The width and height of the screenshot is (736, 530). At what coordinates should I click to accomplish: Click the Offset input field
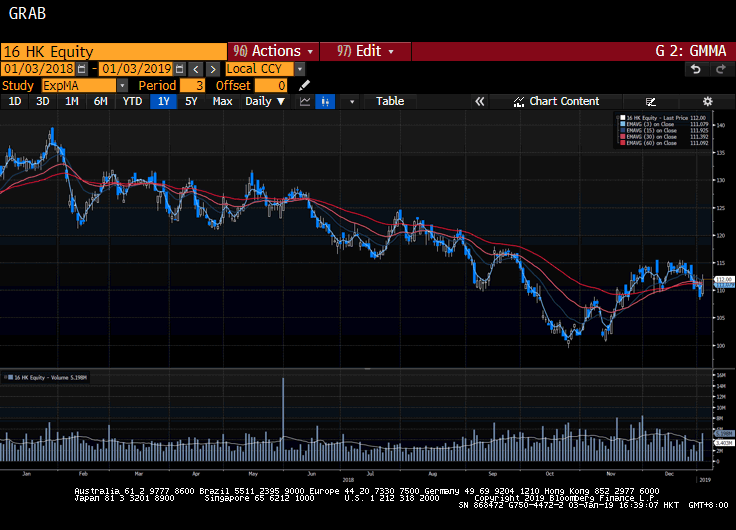271,85
